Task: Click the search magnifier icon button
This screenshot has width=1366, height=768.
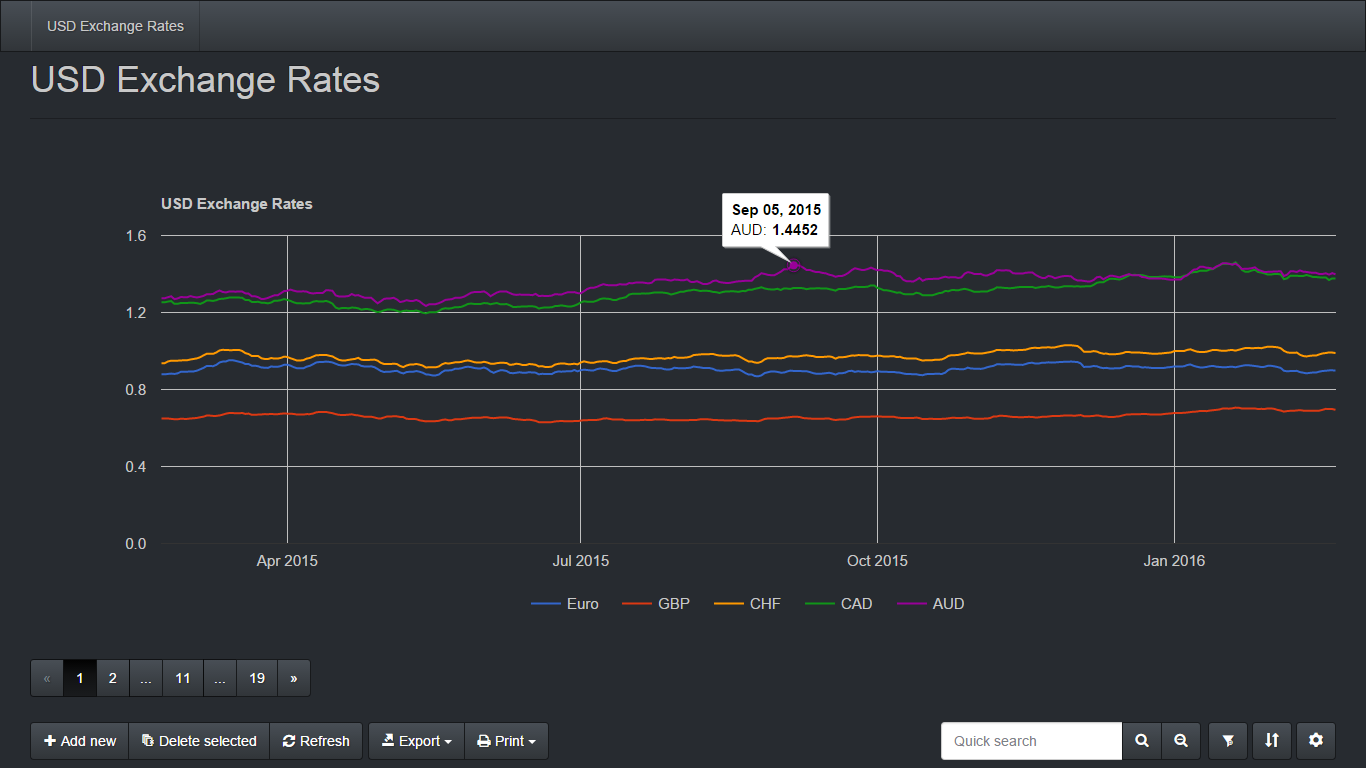Action: [x=1141, y=741]
